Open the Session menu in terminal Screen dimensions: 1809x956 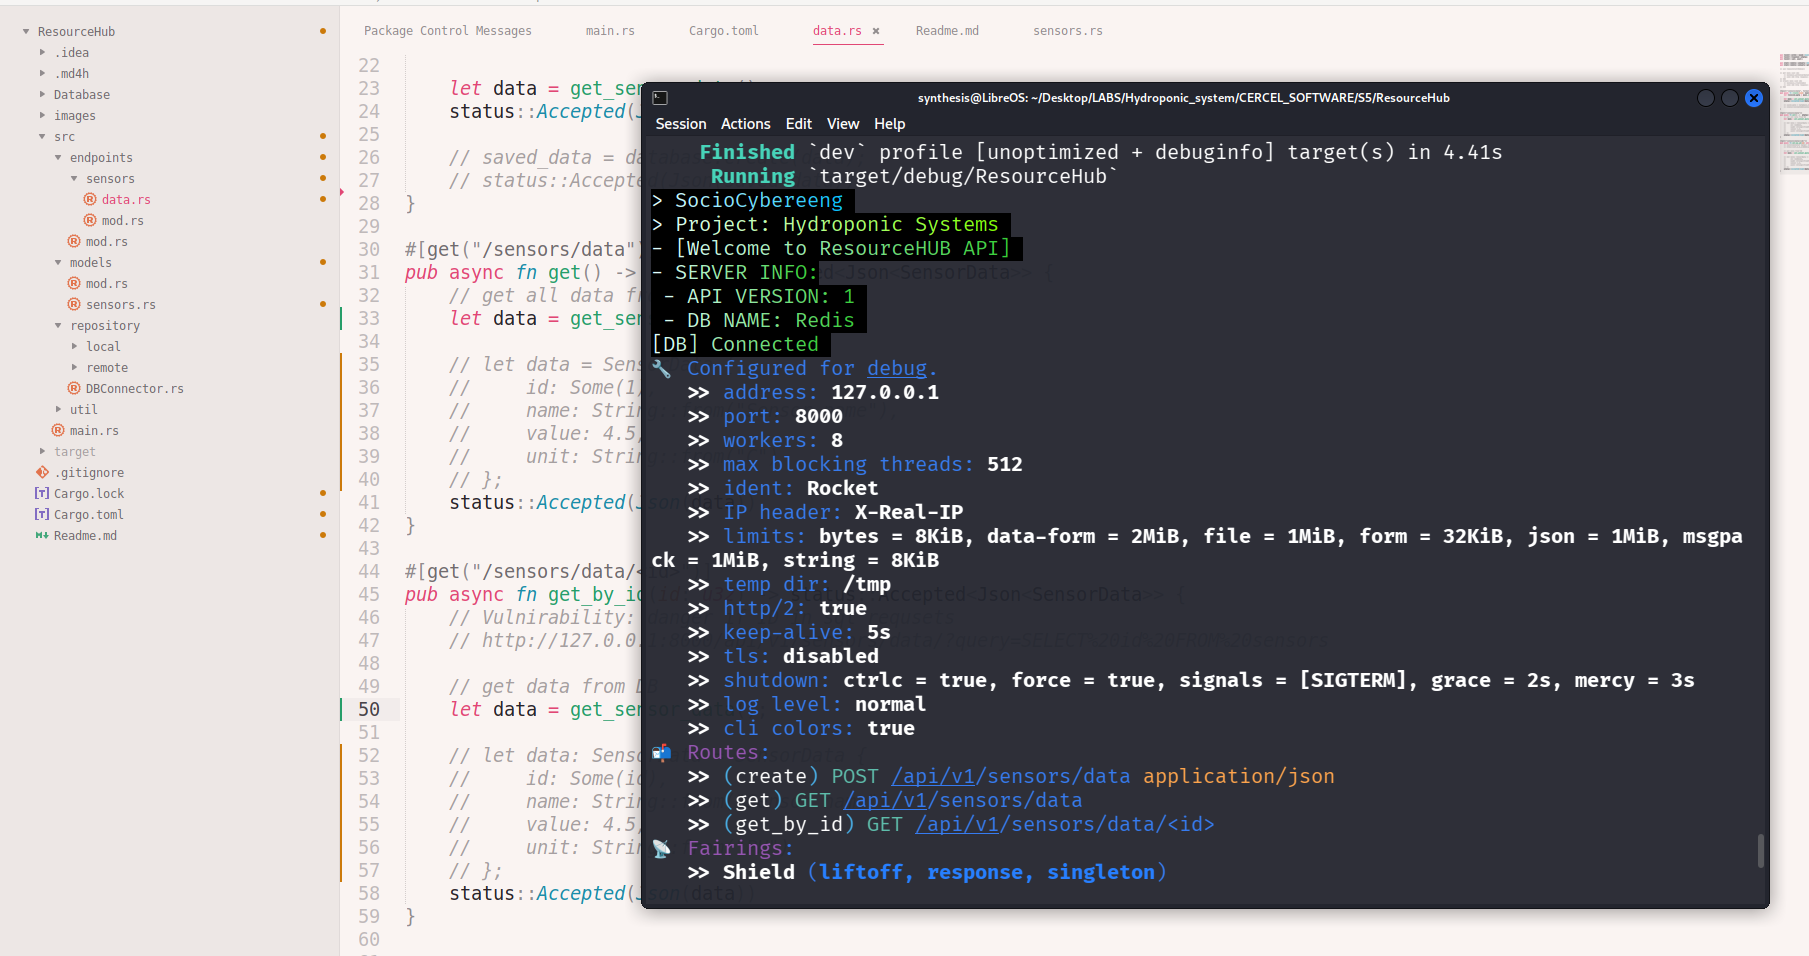coord(680,124)
